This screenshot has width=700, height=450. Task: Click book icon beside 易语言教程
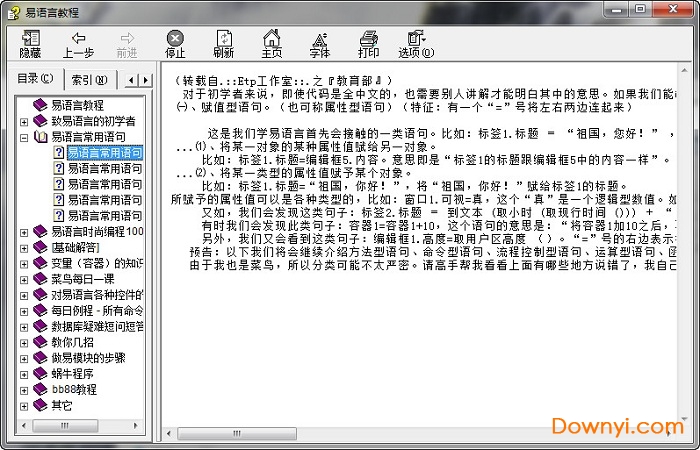[40, 105]
